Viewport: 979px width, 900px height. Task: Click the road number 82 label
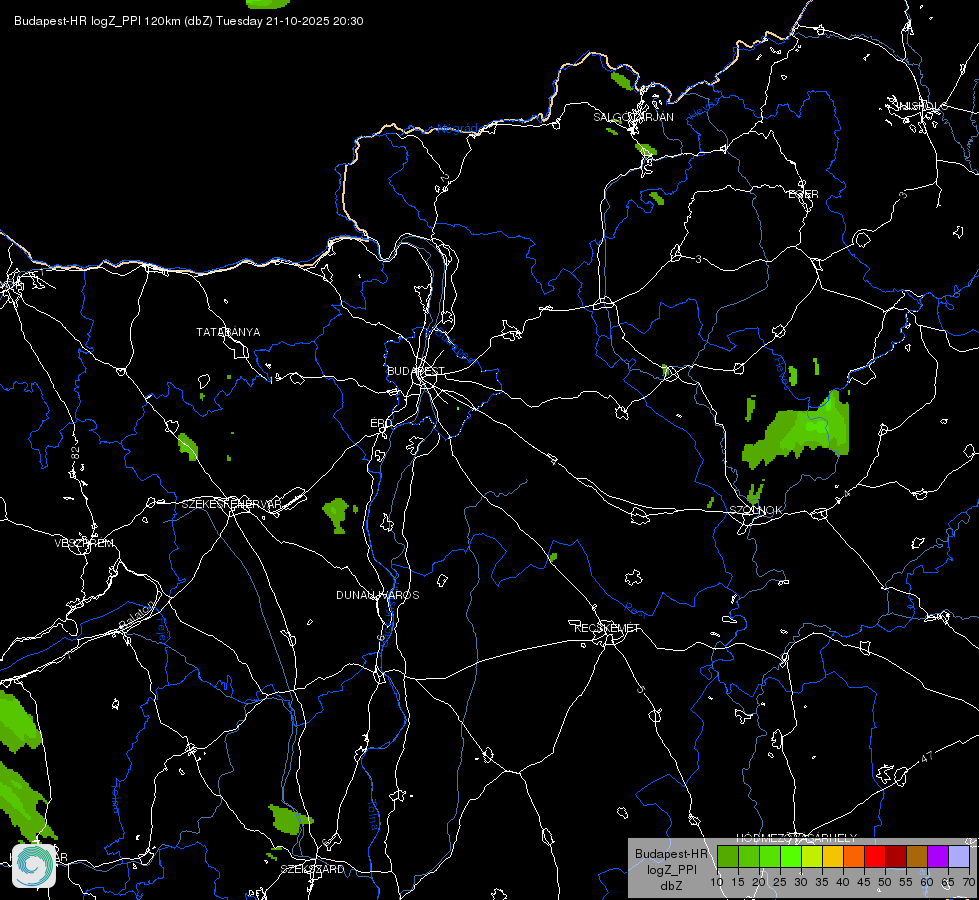coord(76,454)
